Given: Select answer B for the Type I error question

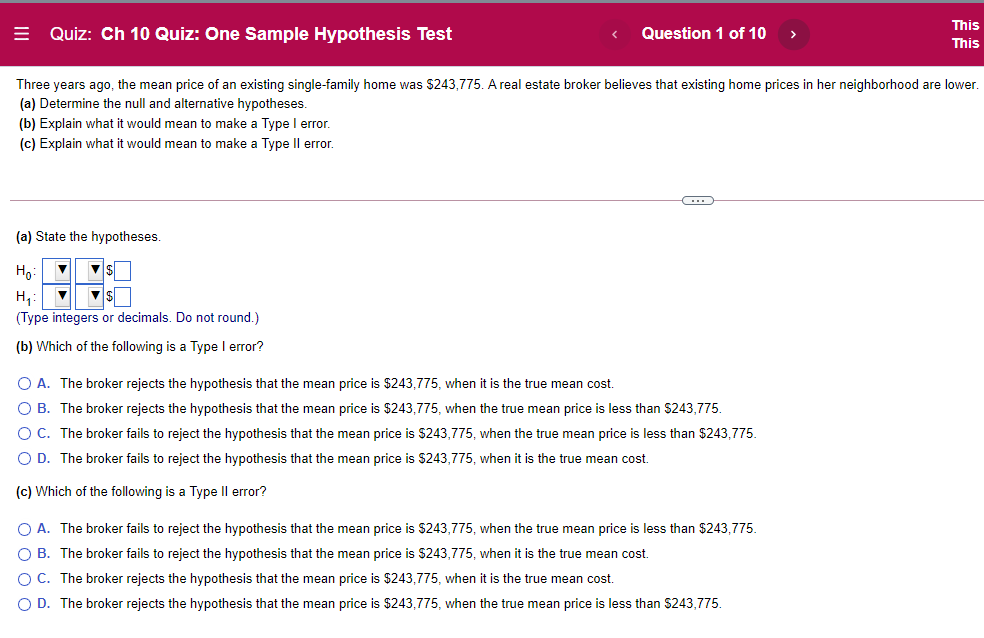Looking at the screenshot, I should tap(23, 408).
